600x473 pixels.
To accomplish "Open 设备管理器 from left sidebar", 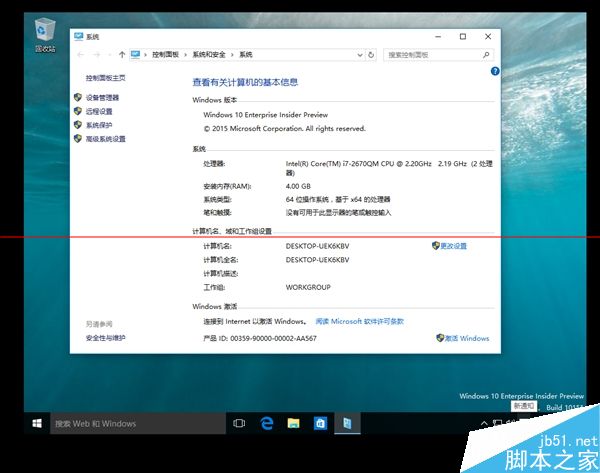I will pos(102,98).
